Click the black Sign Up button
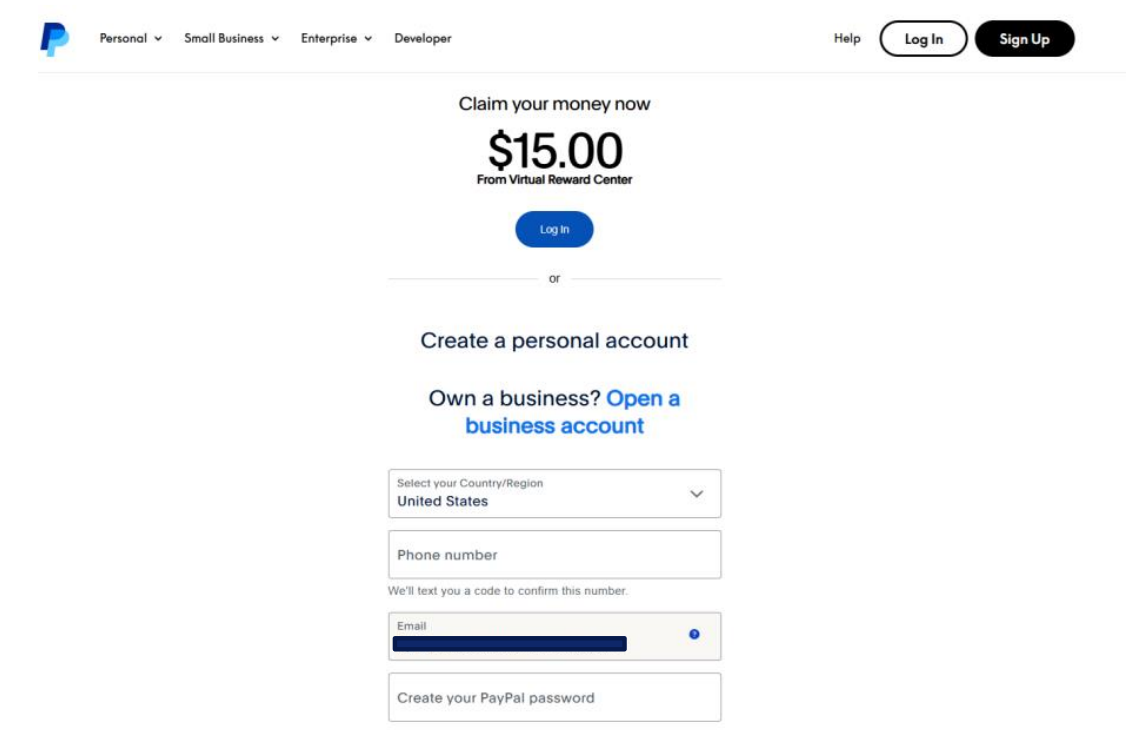The height and width of the screenshot is (730, 1138). coord(1024,38)
